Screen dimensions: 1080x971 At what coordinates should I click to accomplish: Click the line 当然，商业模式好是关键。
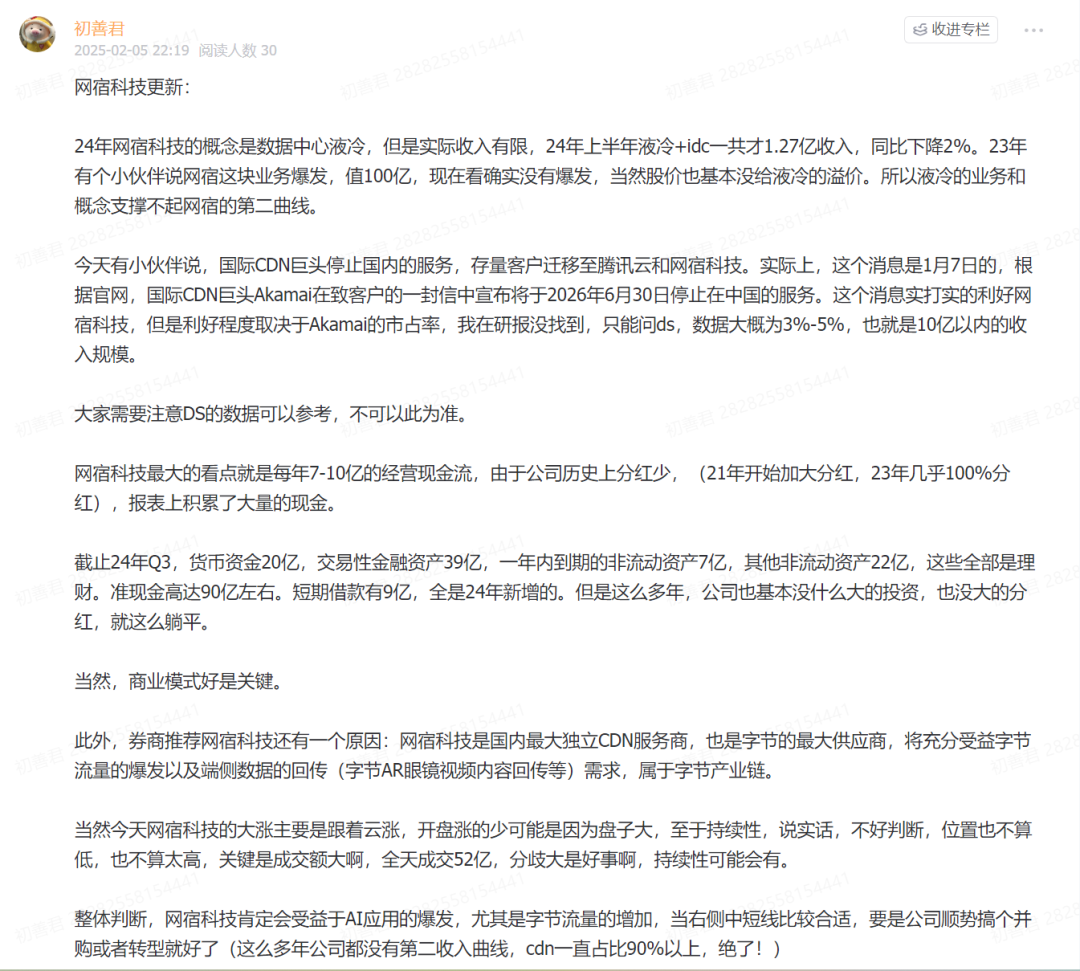(x=178, y=682)
